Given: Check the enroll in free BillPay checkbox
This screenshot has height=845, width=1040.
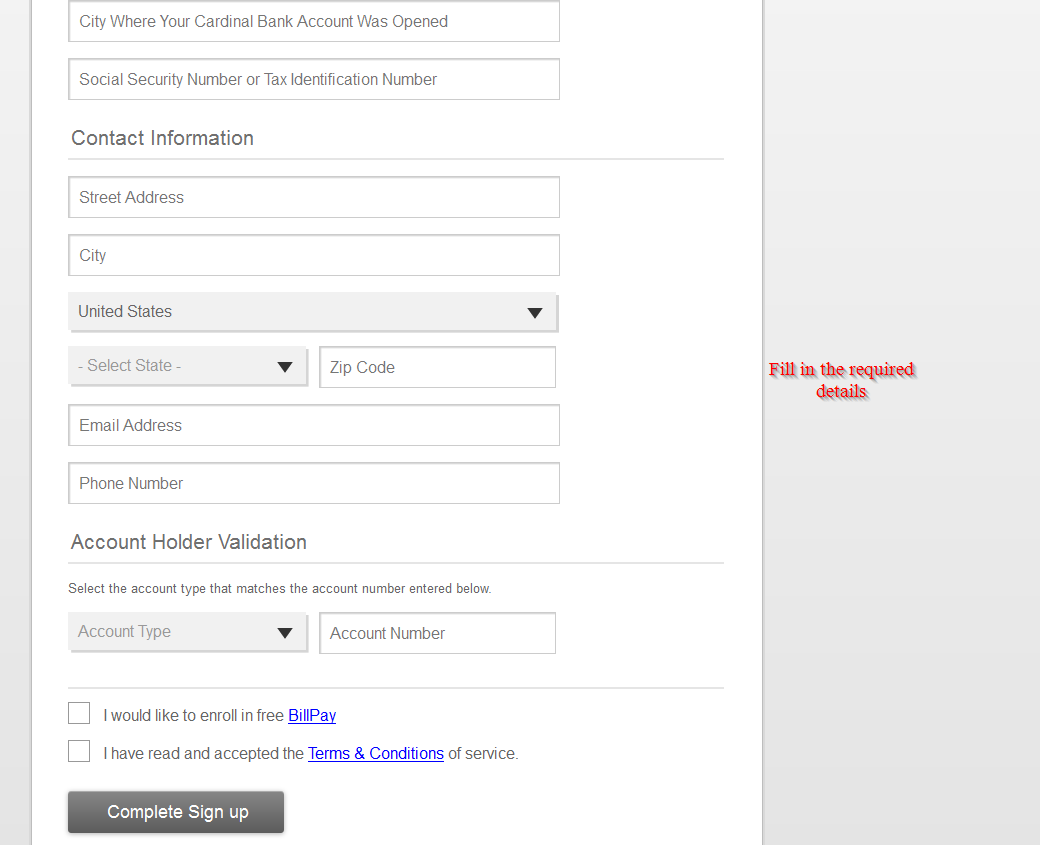Looking at the screenshot, I should pos(79,714).
